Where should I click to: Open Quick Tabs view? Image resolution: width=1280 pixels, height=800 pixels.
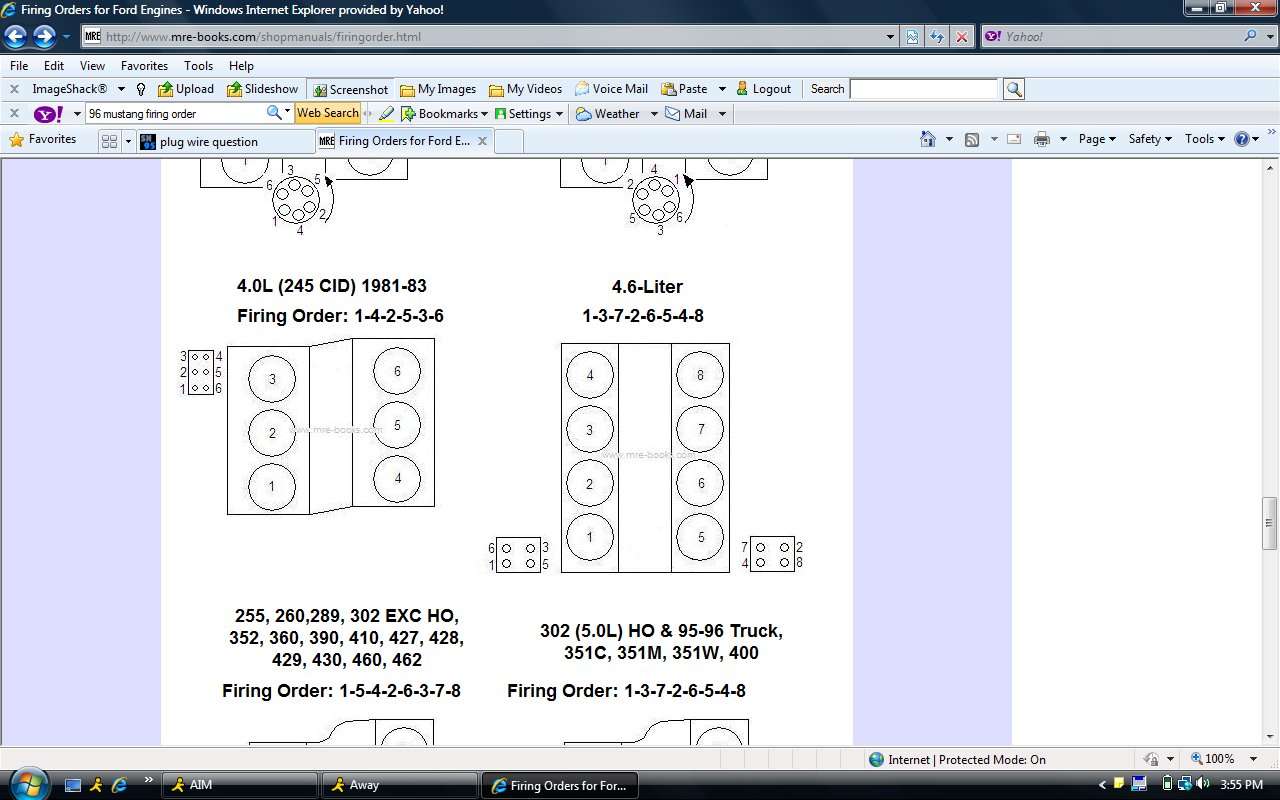click(109, 141)
